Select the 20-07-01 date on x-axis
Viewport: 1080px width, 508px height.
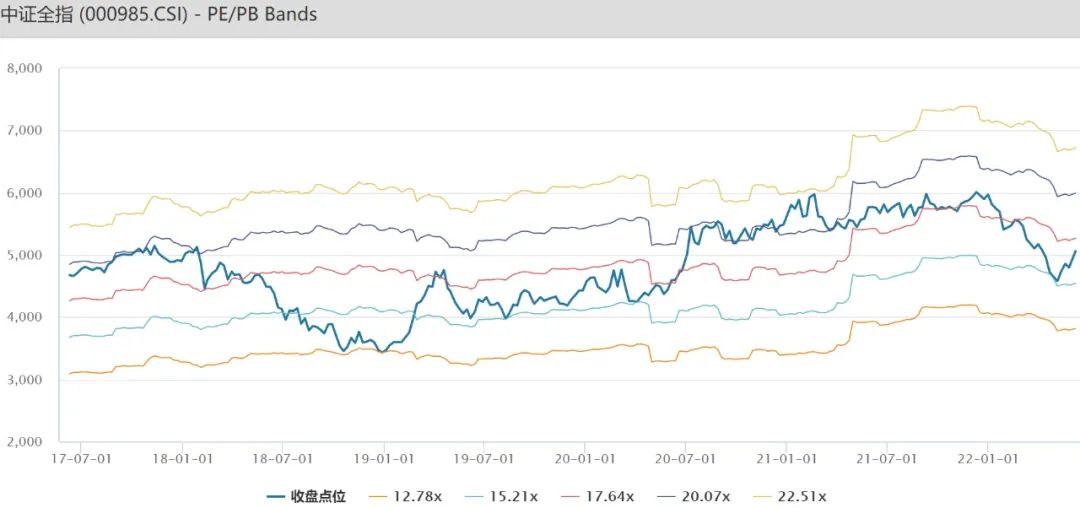pyautogui.click(x=684, y=459)
